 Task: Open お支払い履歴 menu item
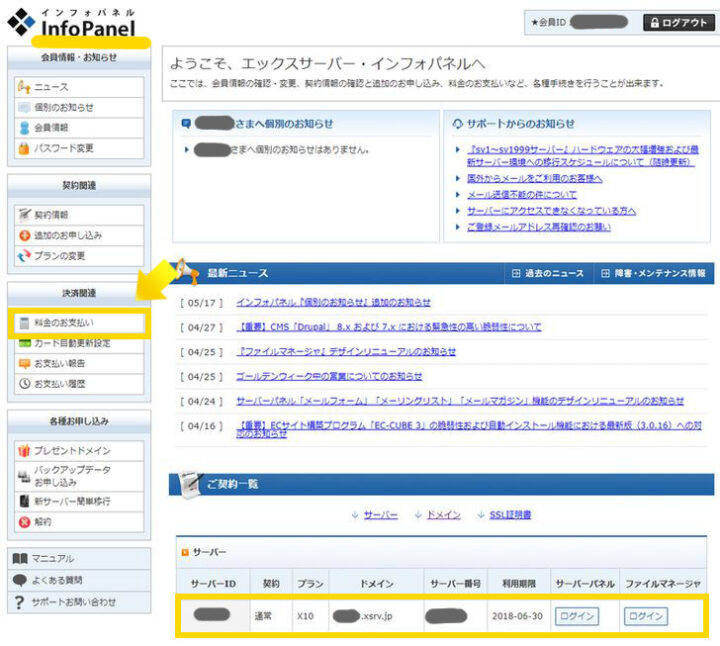(79, 384)
